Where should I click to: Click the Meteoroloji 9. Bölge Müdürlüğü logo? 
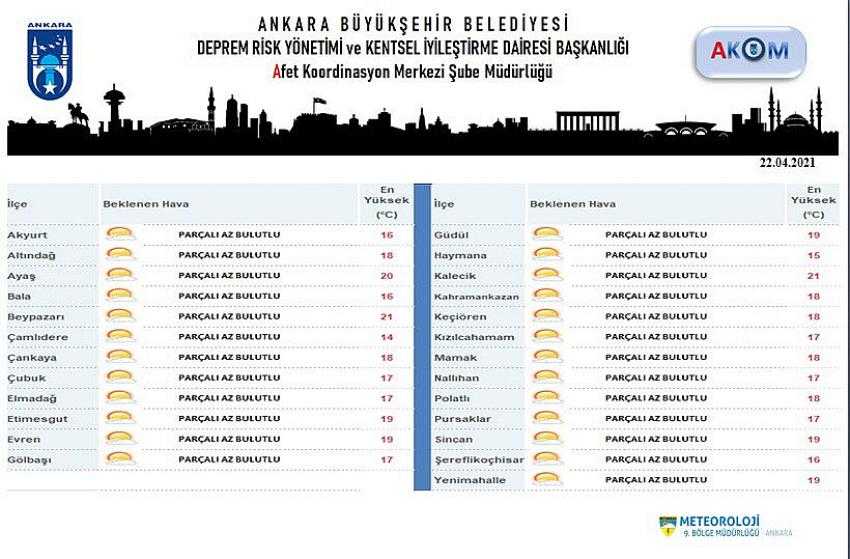click(725, 526)
